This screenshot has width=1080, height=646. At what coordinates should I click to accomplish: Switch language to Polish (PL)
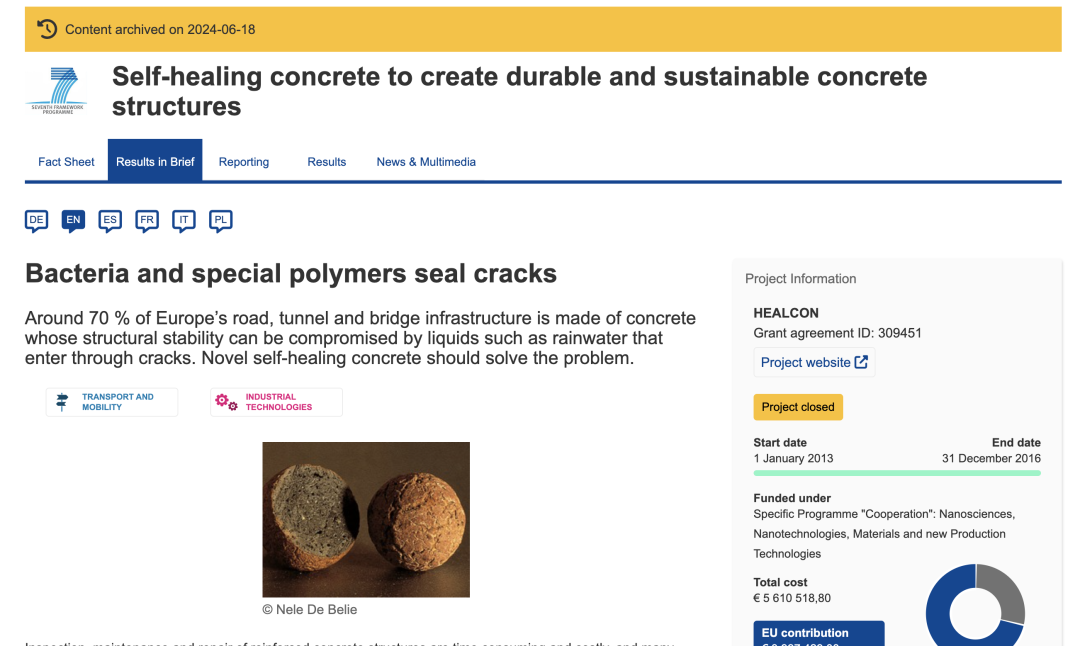pyautogui.click(x=220, y=220)
